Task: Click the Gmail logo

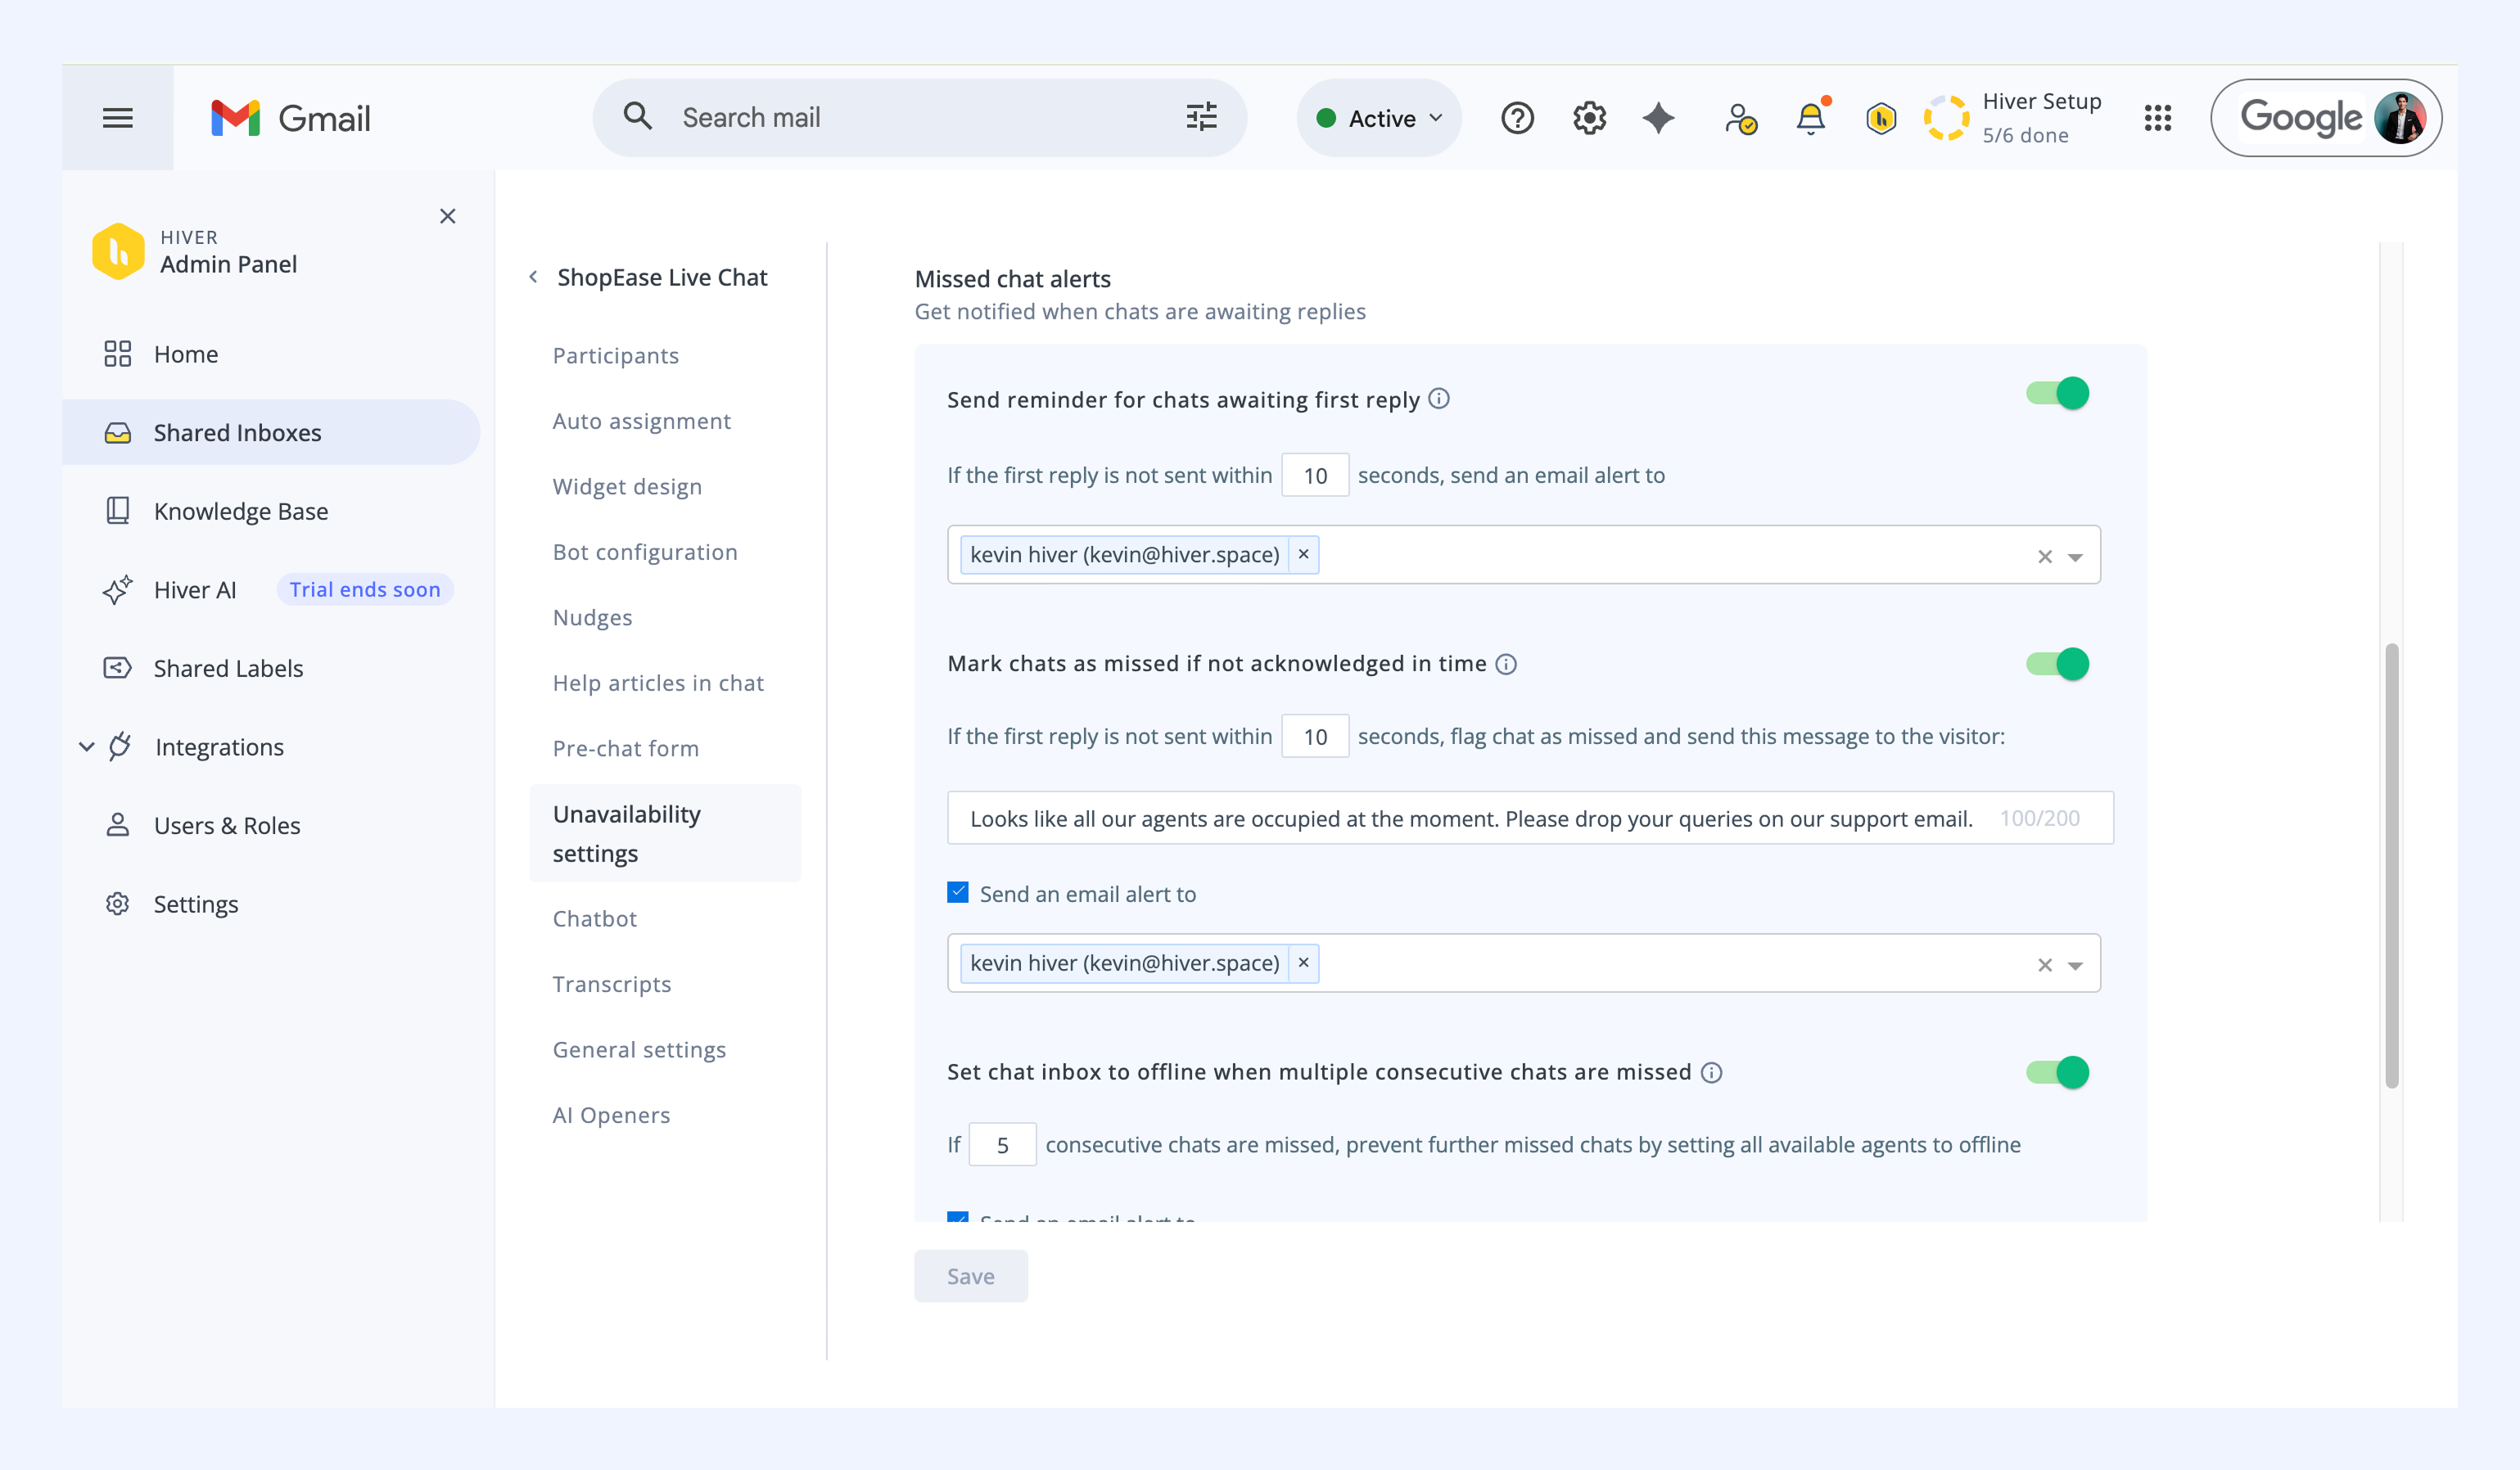Action: coord(290,118)
